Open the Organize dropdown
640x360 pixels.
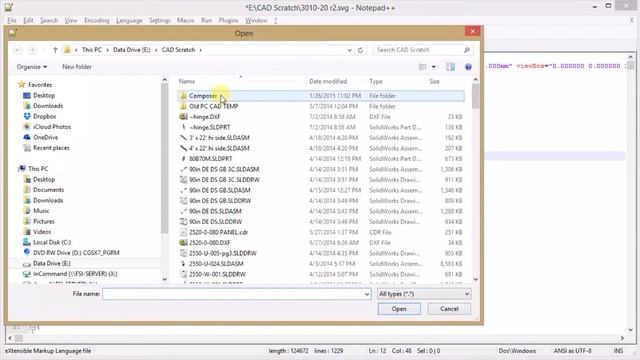point(32,67)
